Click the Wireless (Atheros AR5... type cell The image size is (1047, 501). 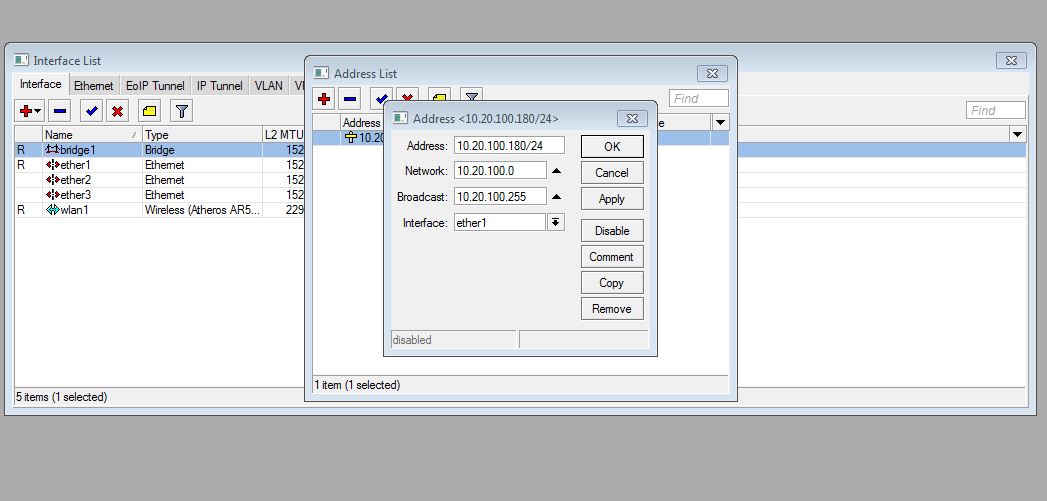[202, 210]
